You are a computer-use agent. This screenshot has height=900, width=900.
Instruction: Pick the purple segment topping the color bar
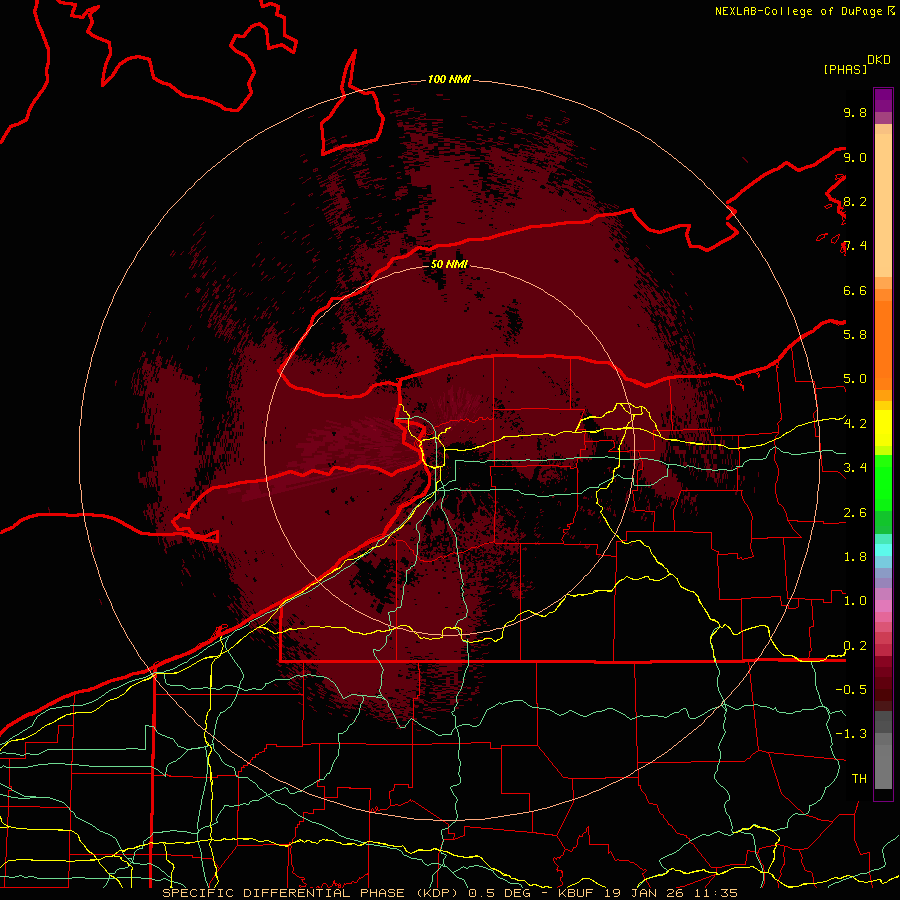tap(883, 100)
